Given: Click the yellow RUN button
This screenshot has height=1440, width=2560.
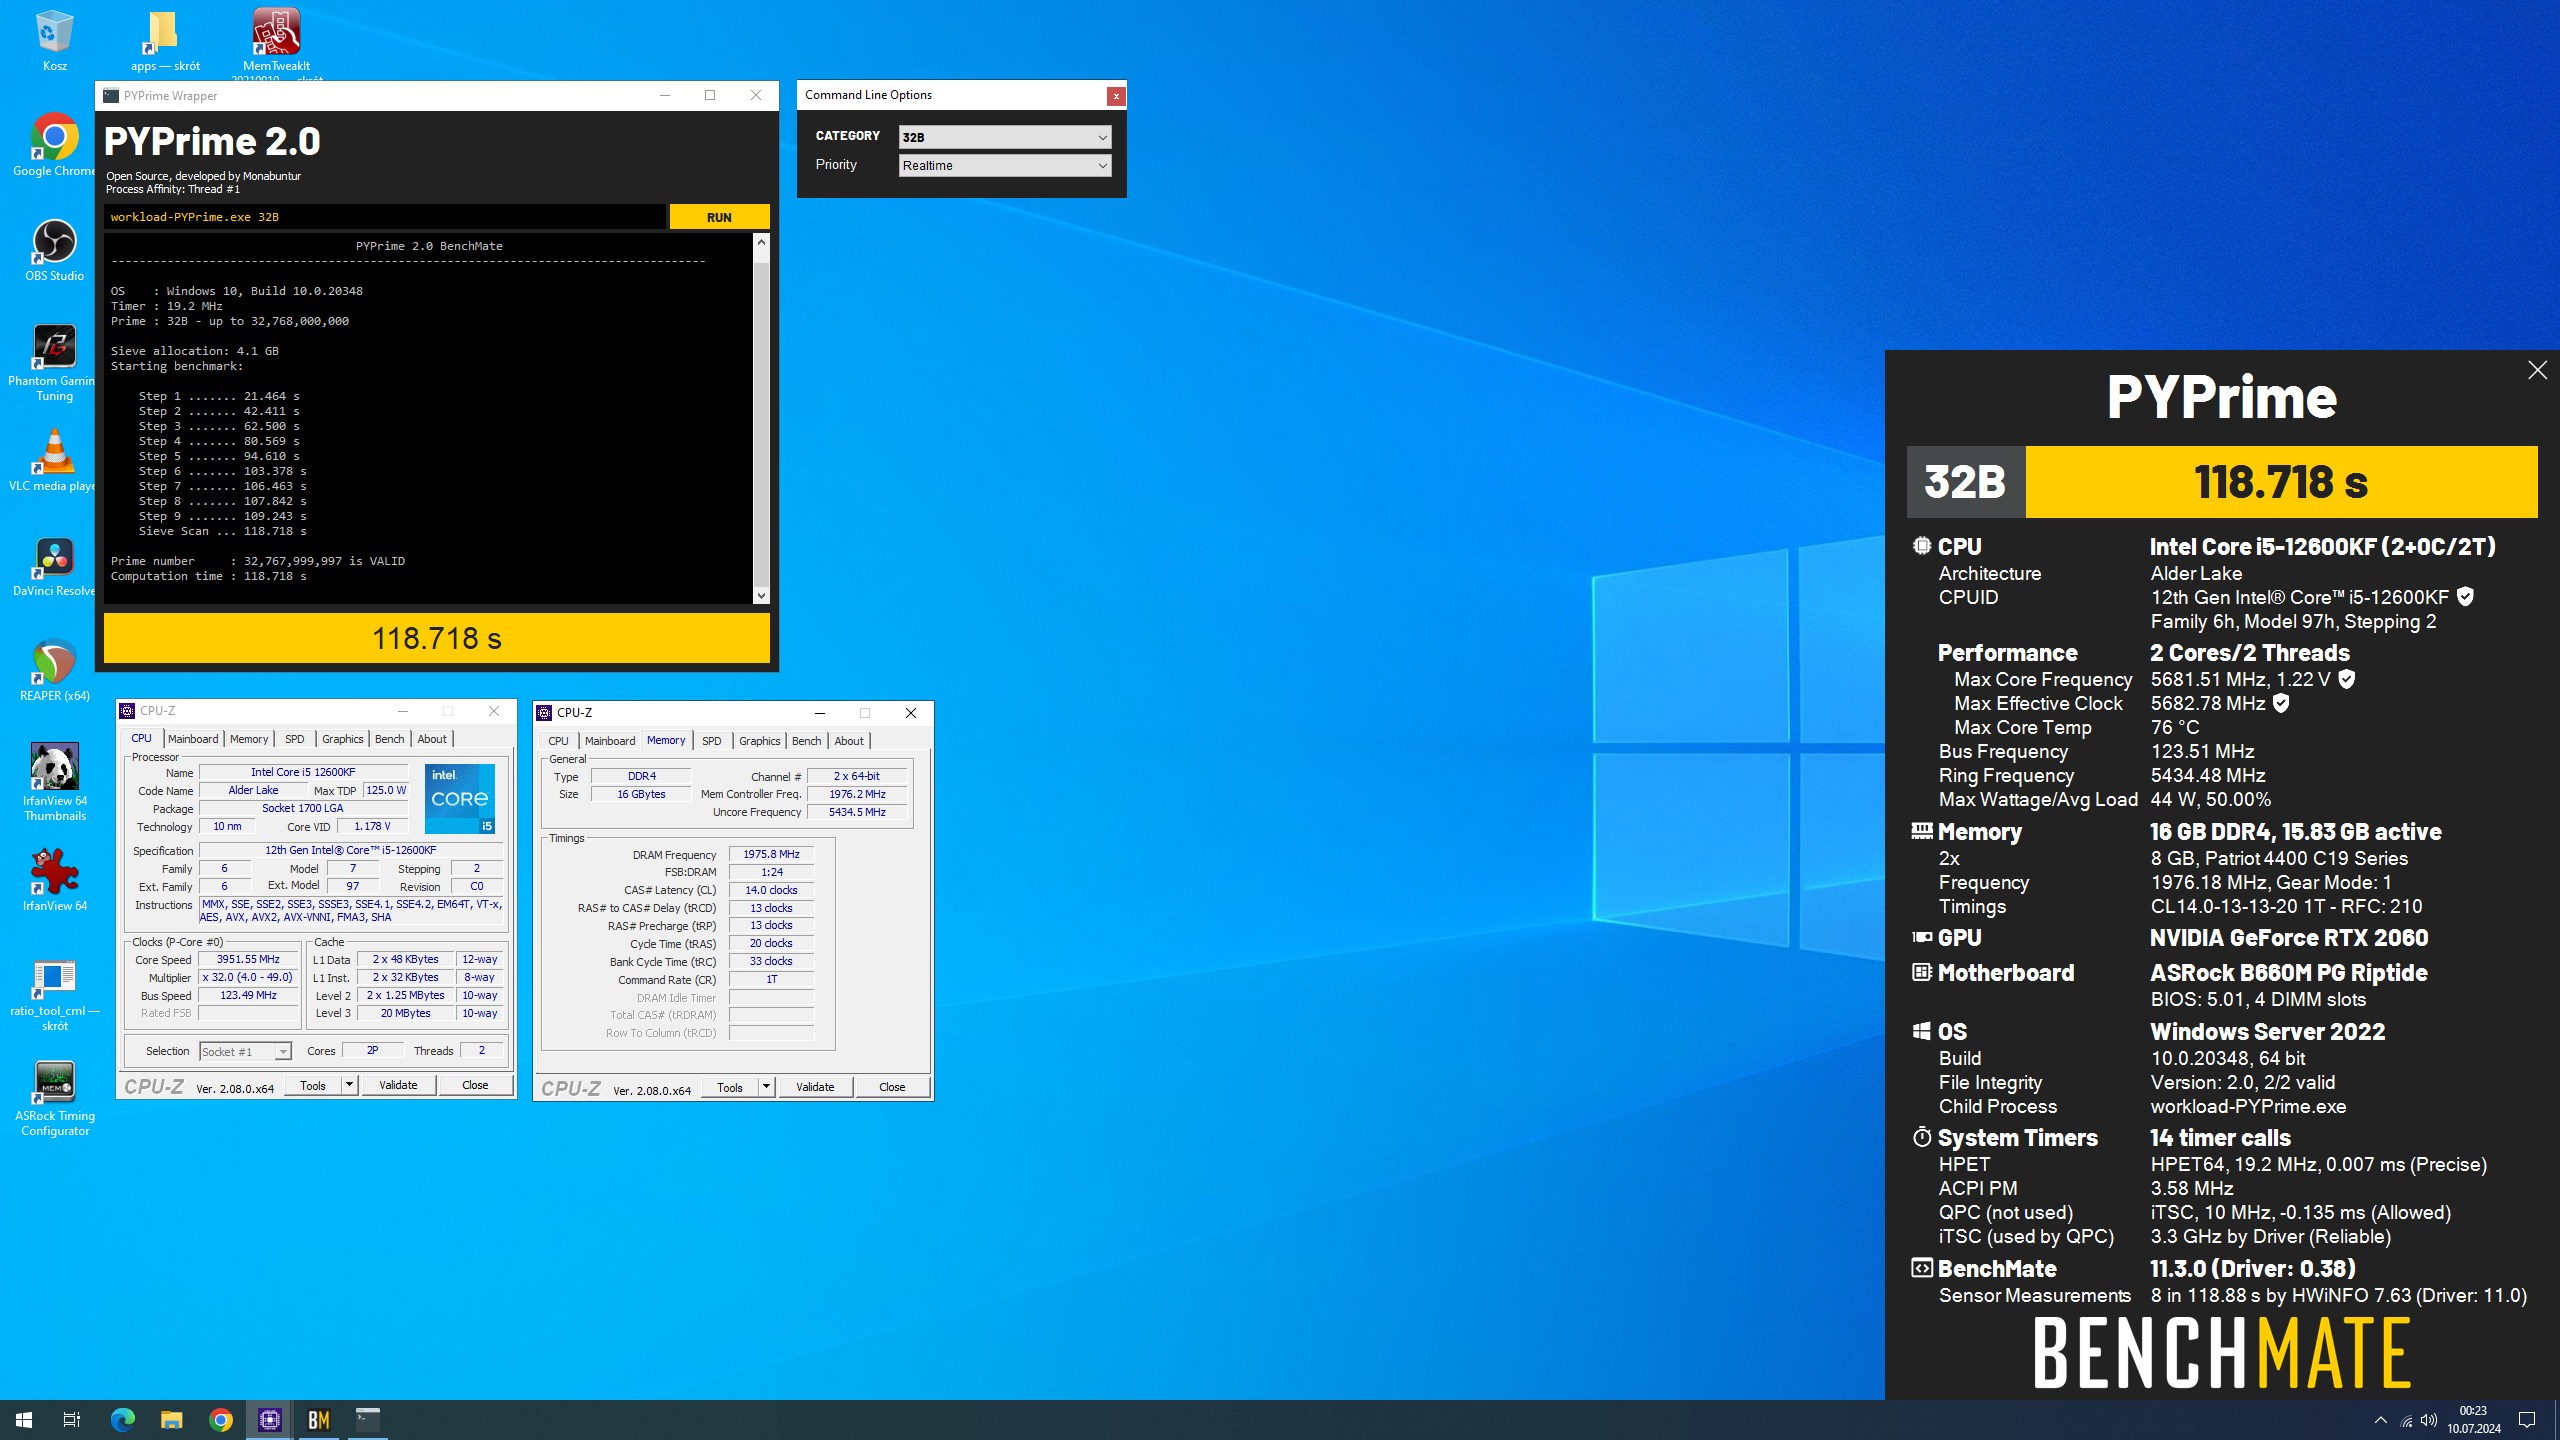Looking at the screenshot, I should tap(719, 217).
